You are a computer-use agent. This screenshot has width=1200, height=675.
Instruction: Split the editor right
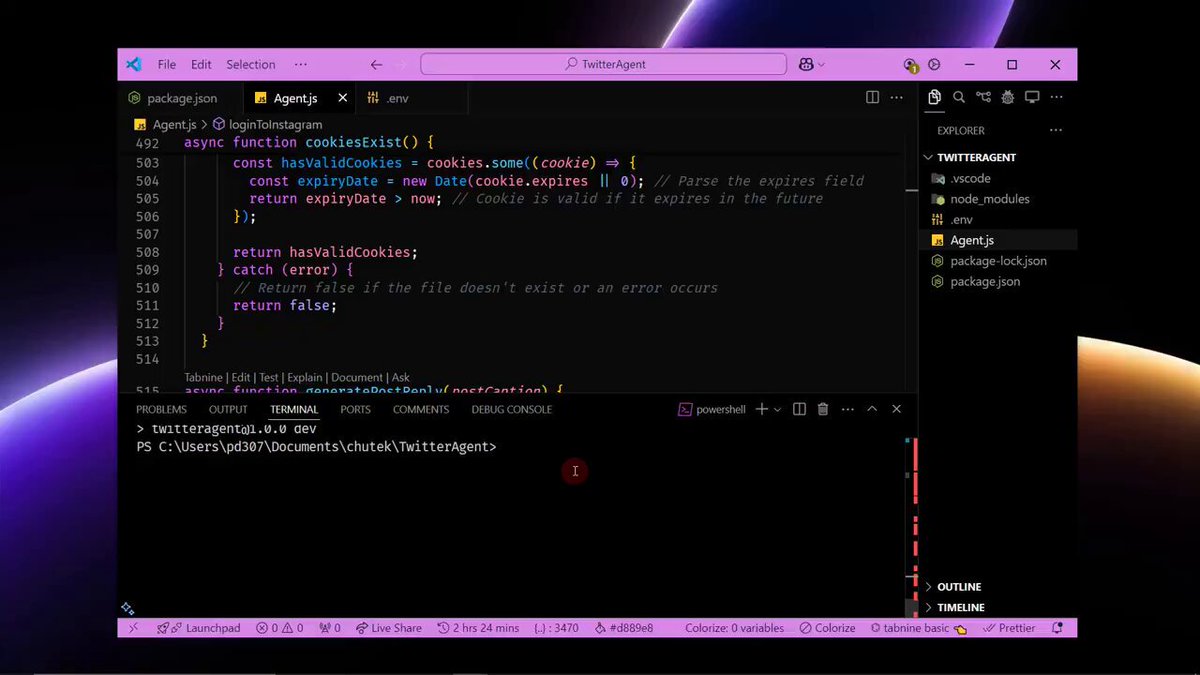pos(872,97)
